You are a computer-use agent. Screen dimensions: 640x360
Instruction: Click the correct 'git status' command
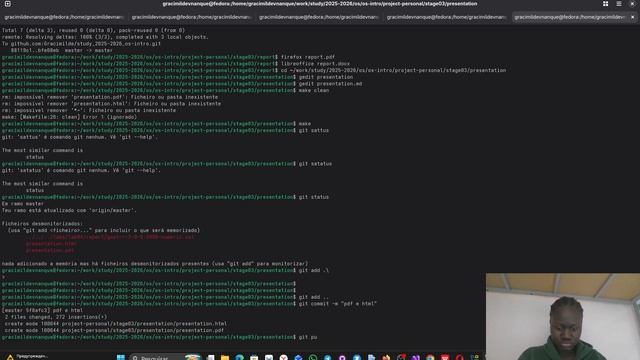click(313, 197)
